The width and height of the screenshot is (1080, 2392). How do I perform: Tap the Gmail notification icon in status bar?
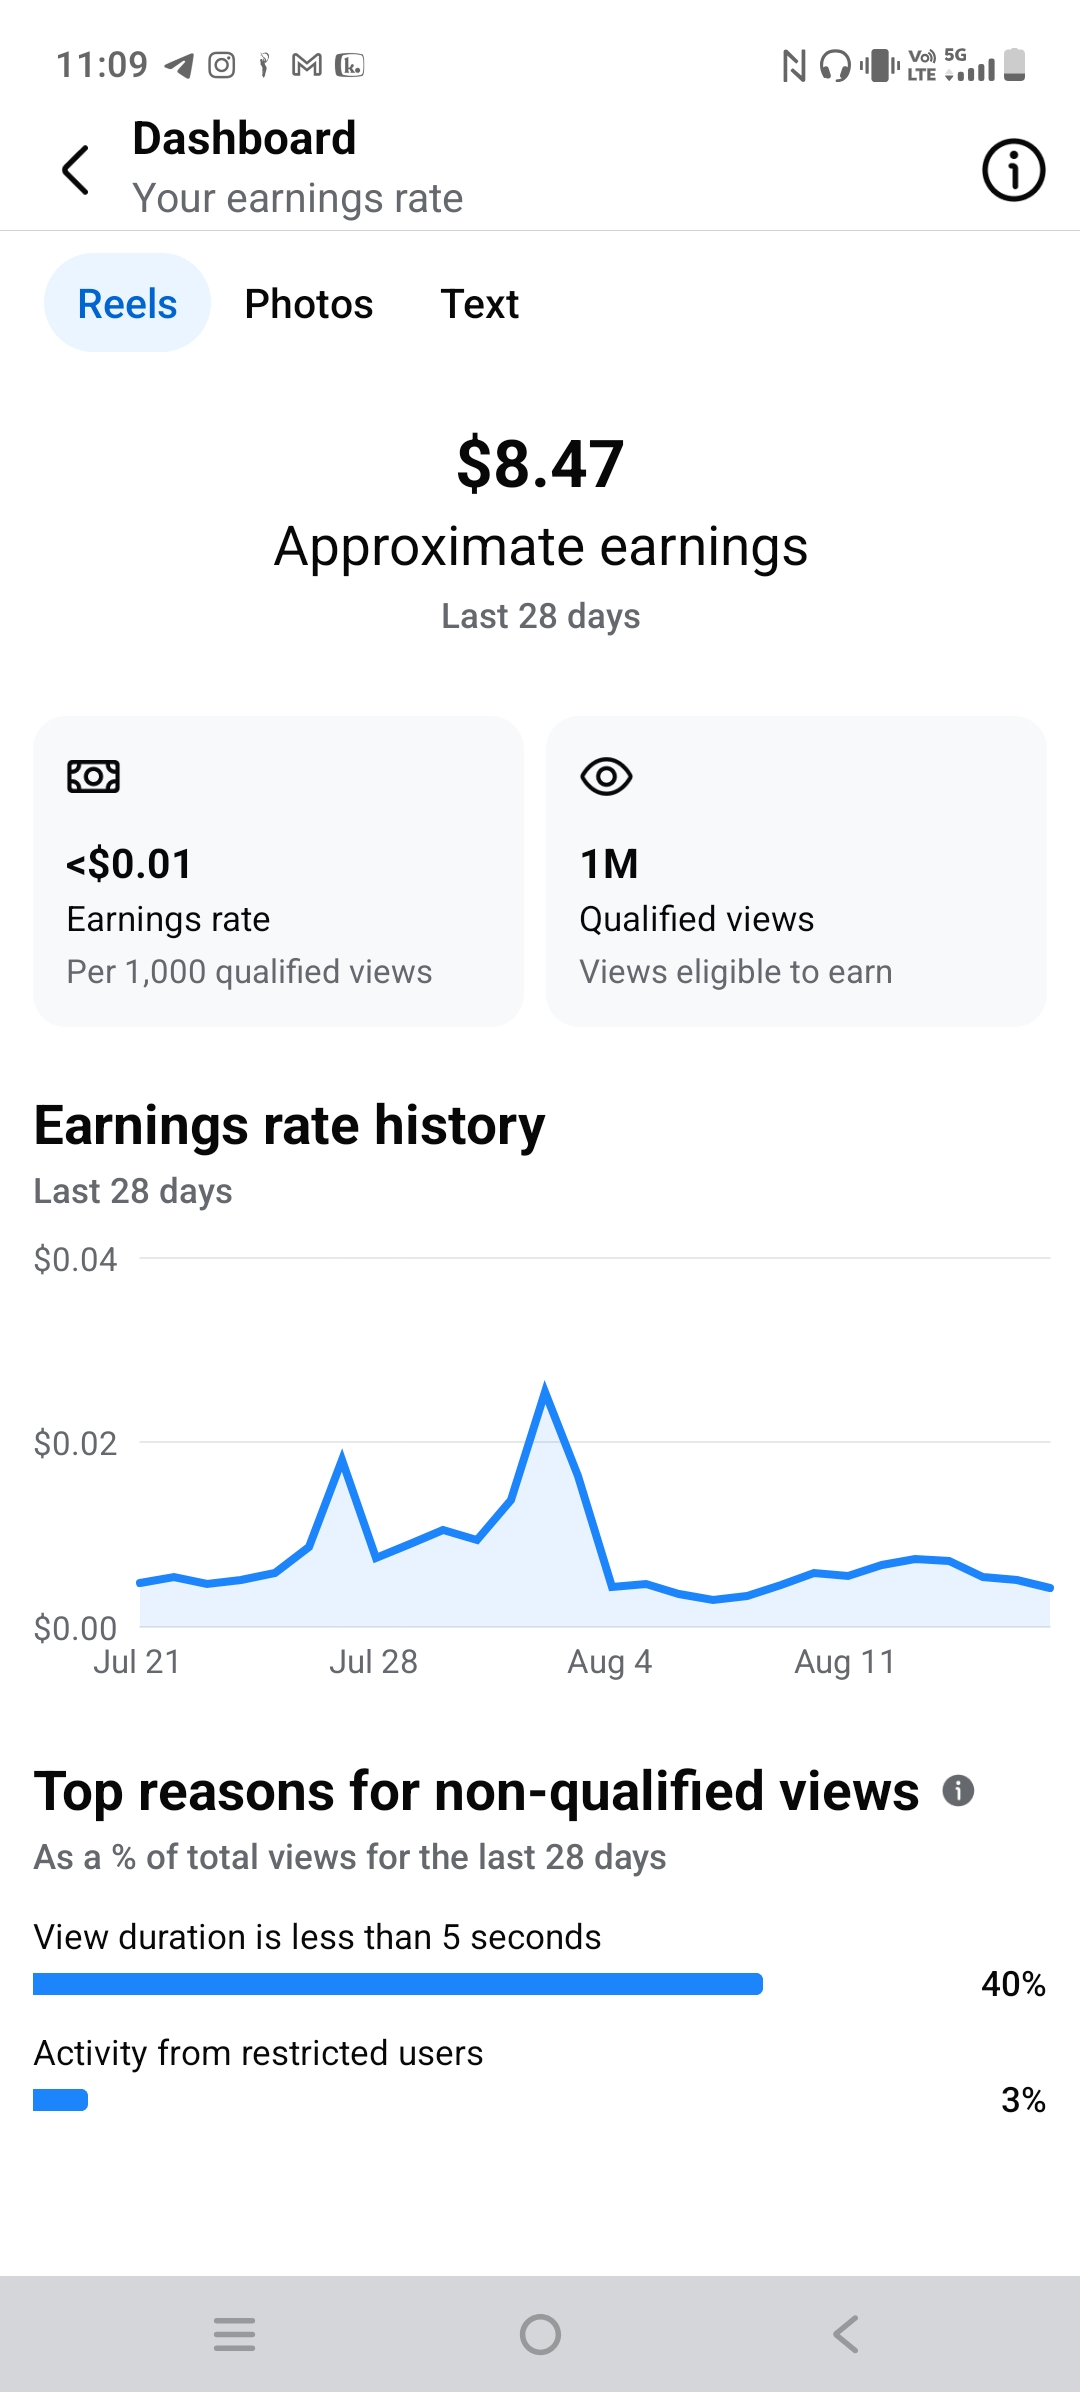pyautogui.click(x=306, y=65)
